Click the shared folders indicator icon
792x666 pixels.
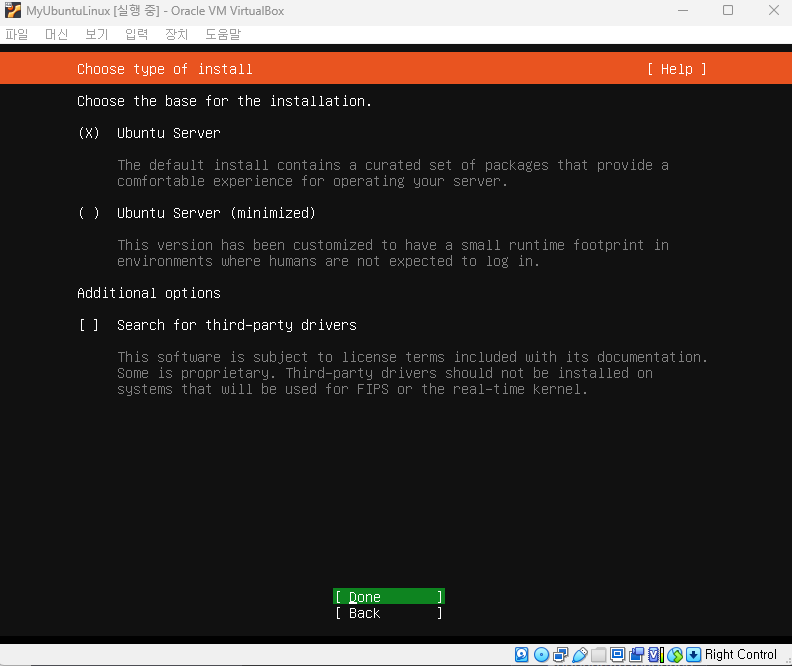pos(599,655)
